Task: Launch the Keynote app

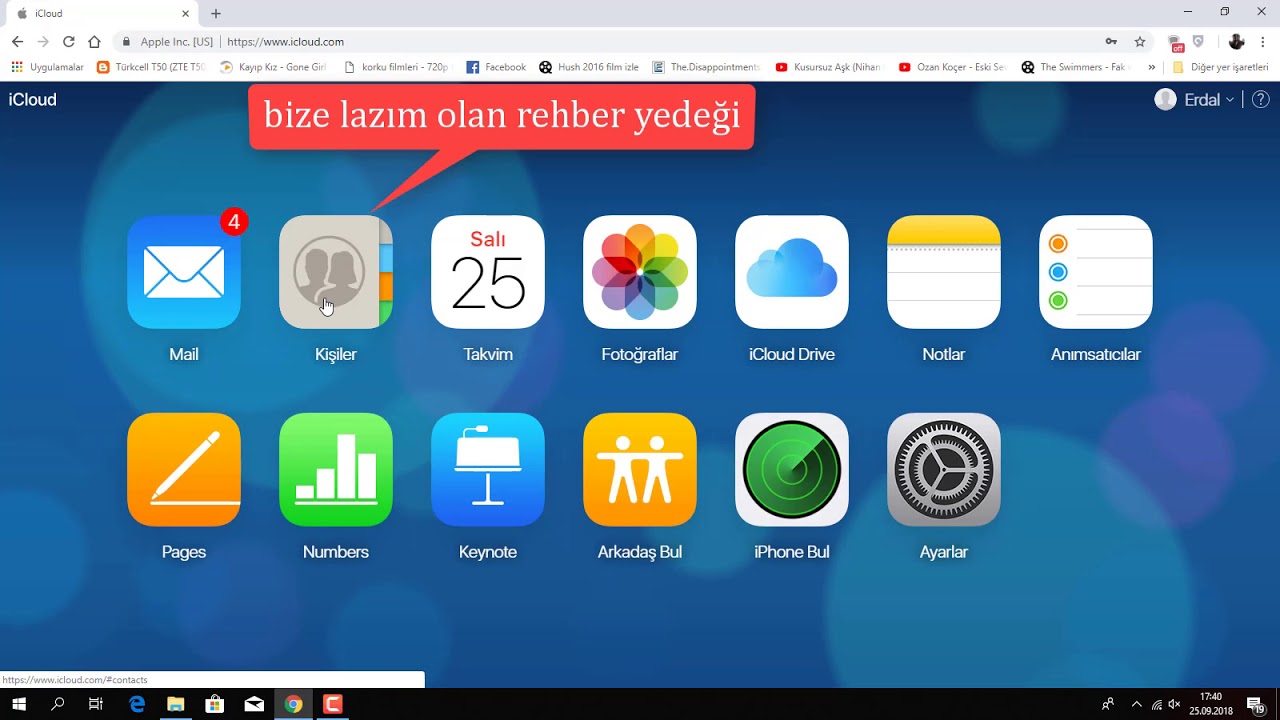Action: [488, 470]
